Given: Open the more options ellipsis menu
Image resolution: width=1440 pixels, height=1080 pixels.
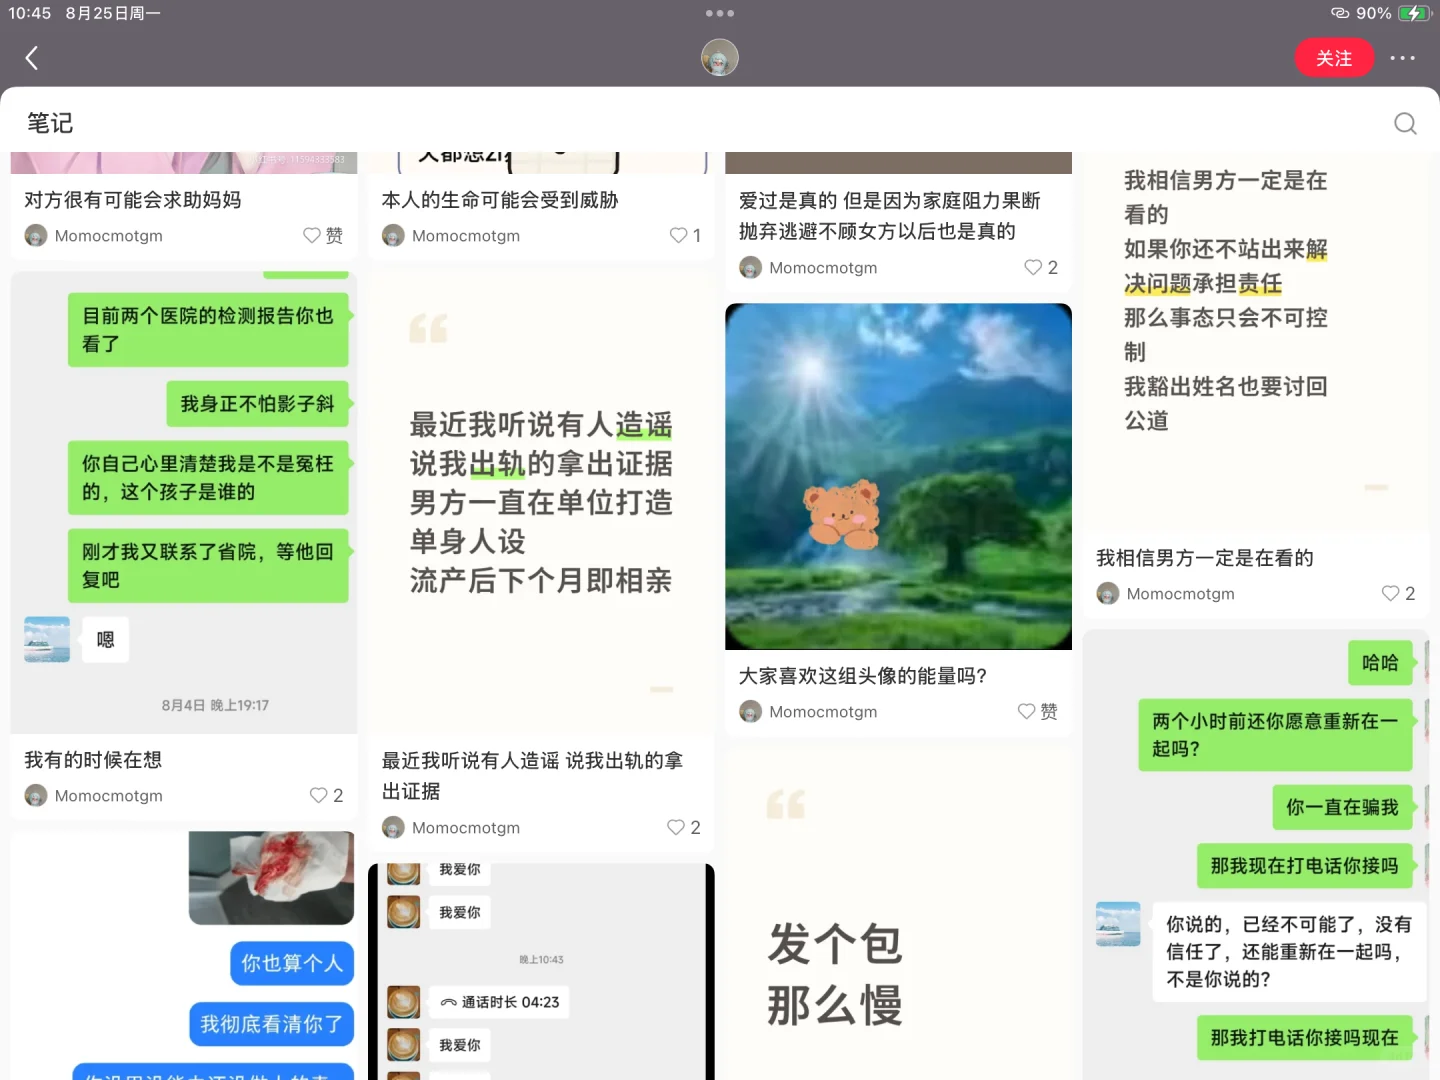Looking at the screenshot, I should (1404, 58).
